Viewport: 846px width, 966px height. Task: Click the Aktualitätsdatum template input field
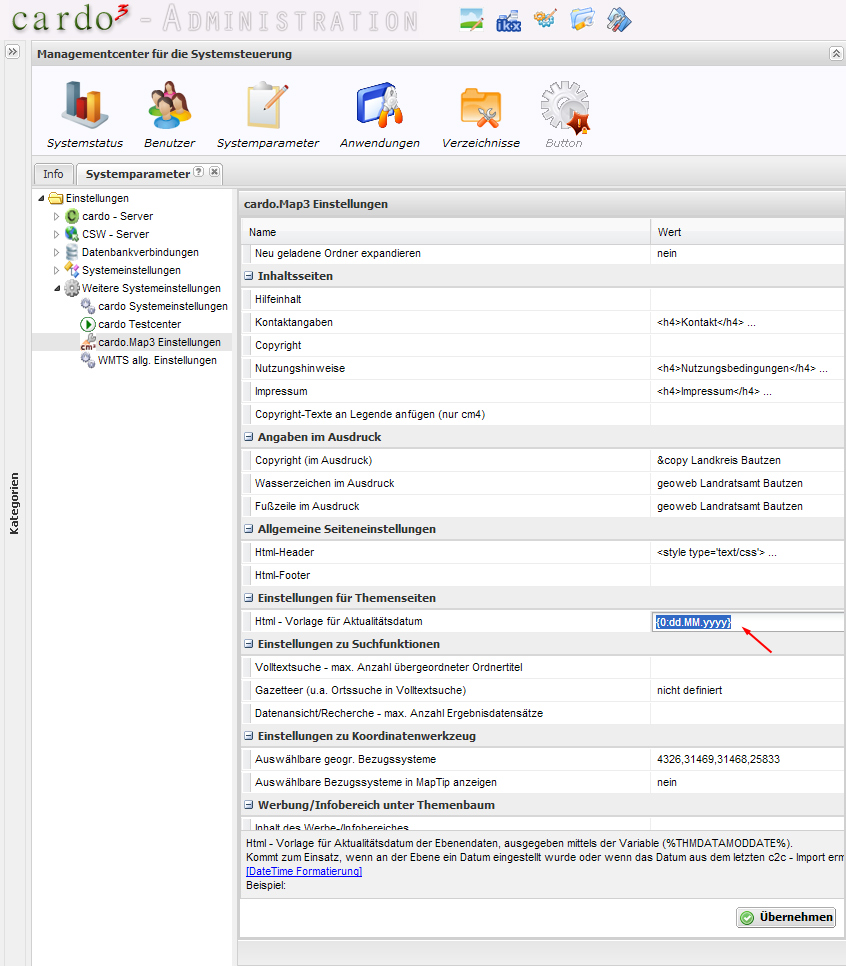point(745,622)
